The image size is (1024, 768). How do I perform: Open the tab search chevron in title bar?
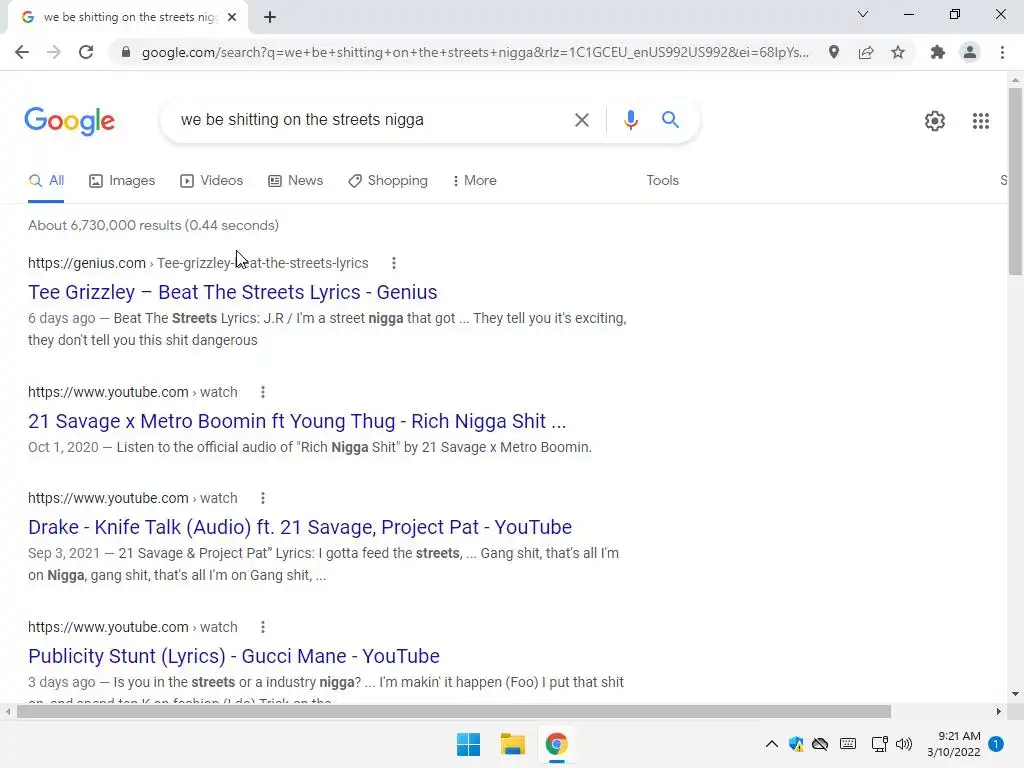coord(863,14)
